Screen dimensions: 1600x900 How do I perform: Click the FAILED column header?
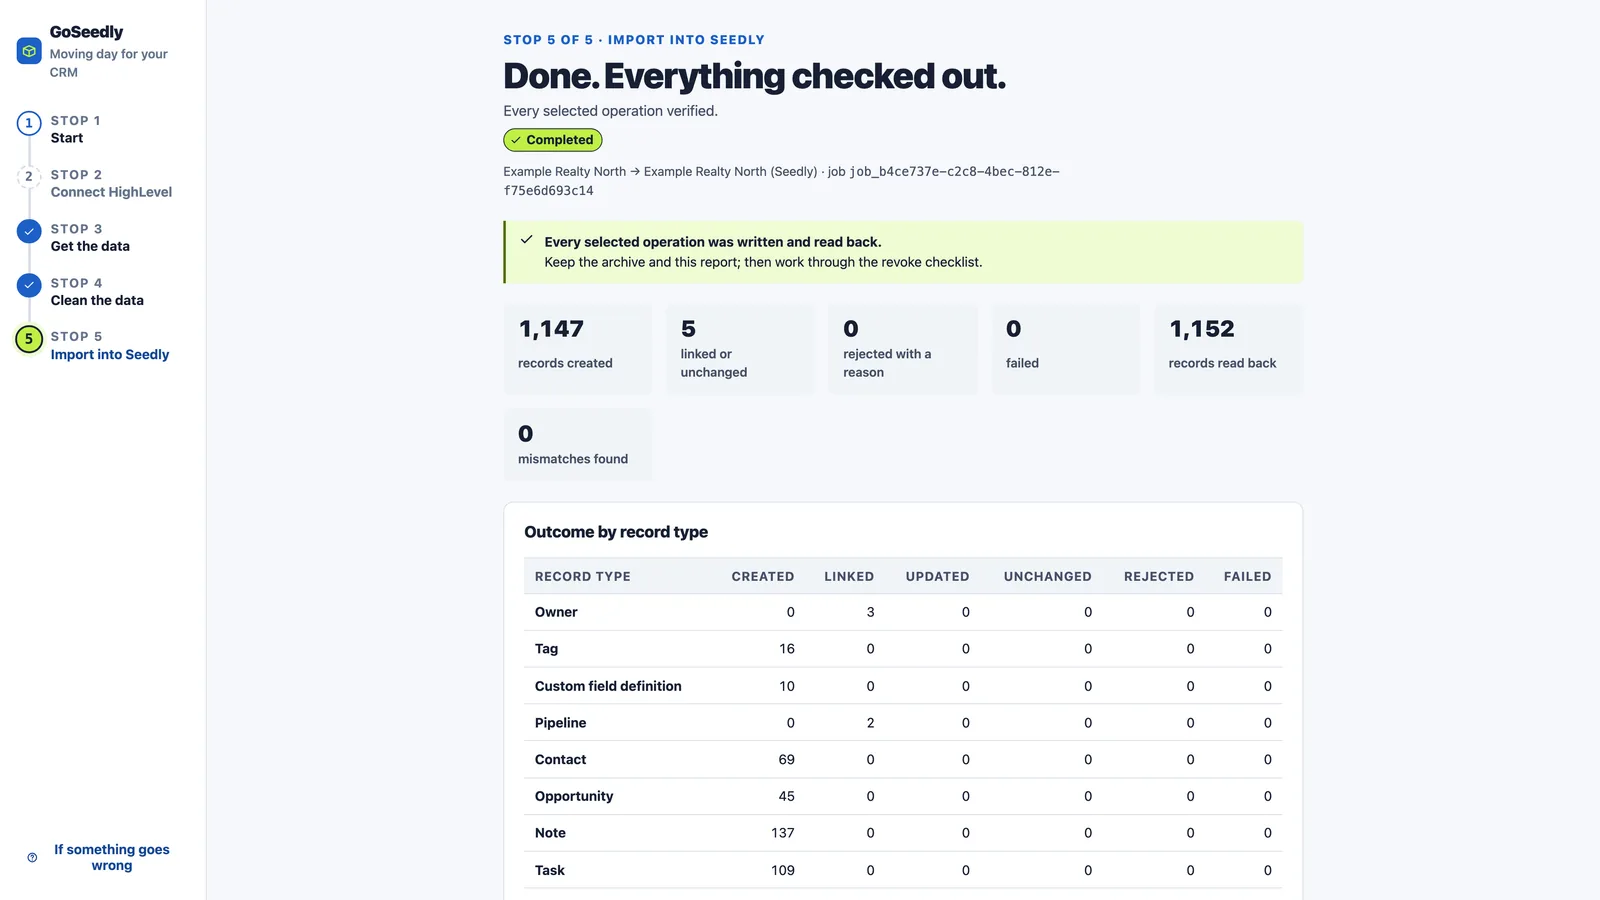(1247, 576)
